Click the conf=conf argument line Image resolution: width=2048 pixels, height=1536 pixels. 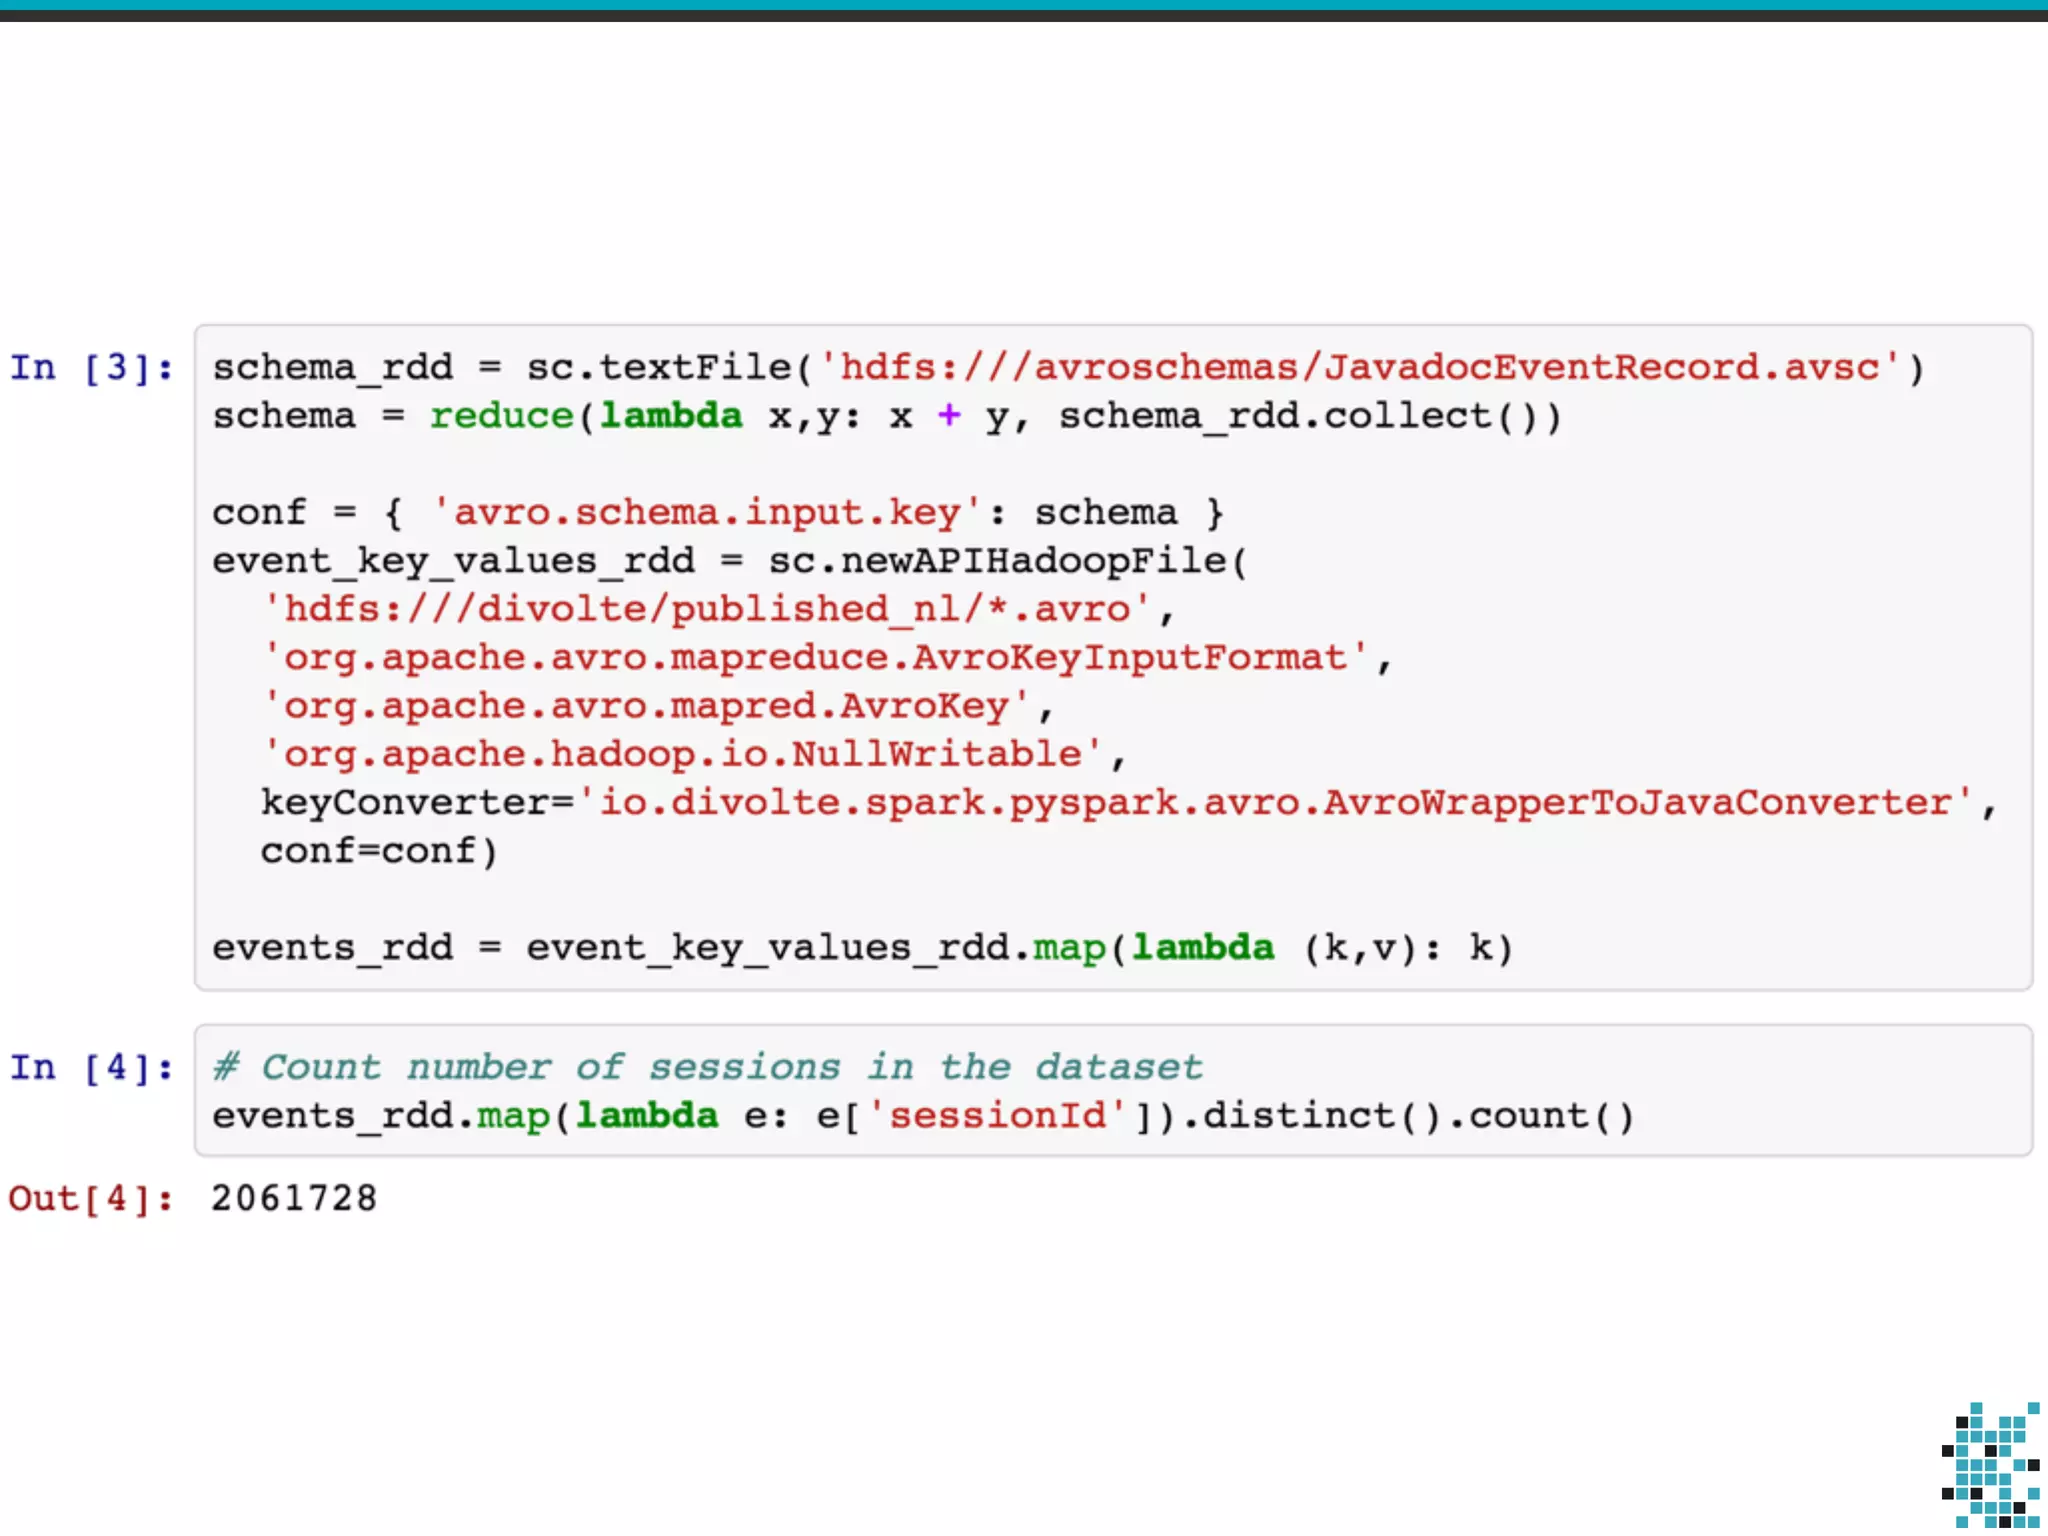[x=378, y=851]
